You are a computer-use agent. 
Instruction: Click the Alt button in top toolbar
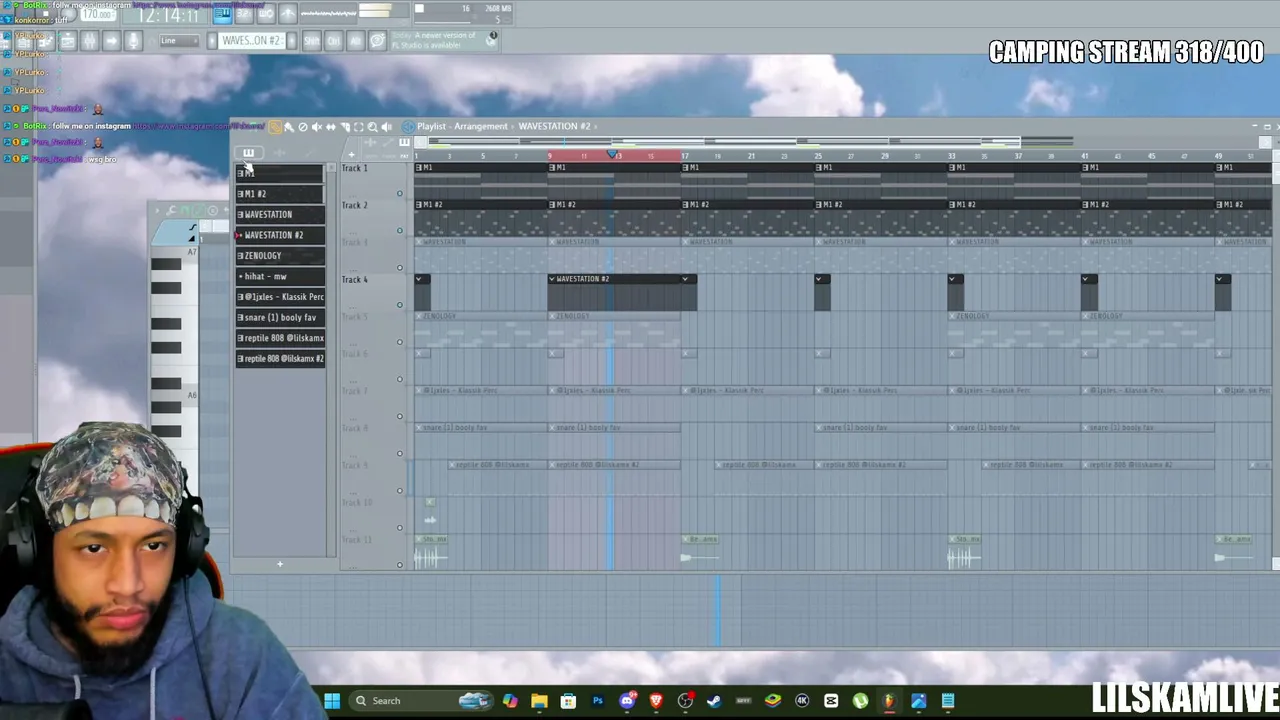[355, 41]
